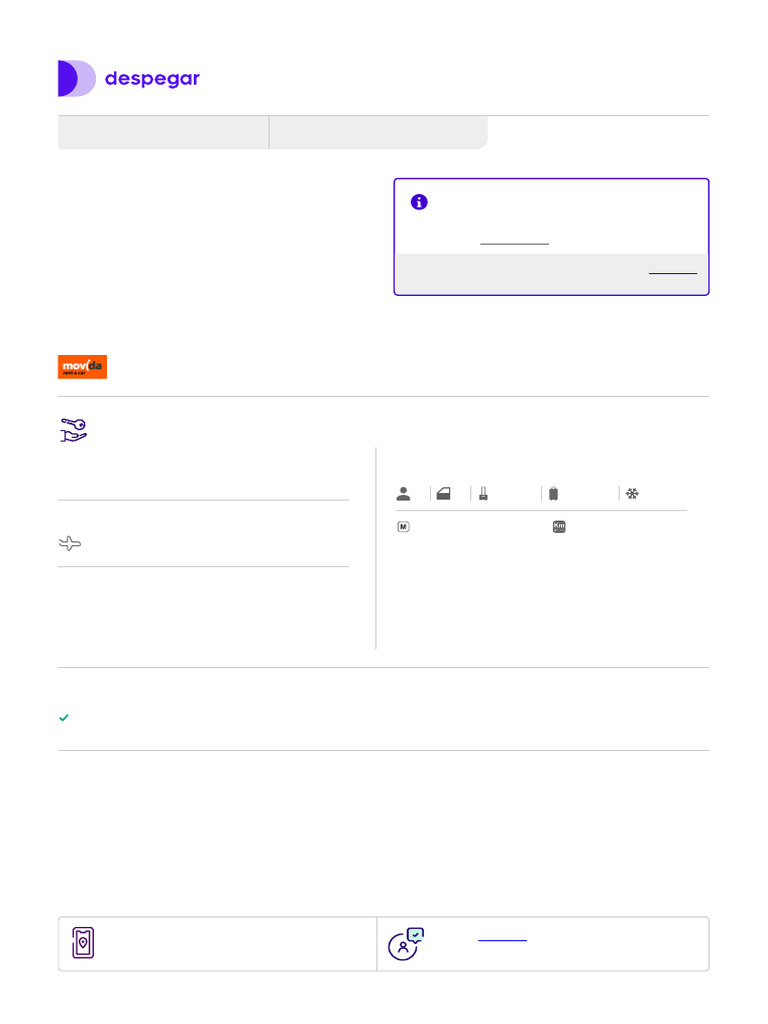Click the car key handover icon
This screenshot has height=1024, width=768.
(73, 430)
